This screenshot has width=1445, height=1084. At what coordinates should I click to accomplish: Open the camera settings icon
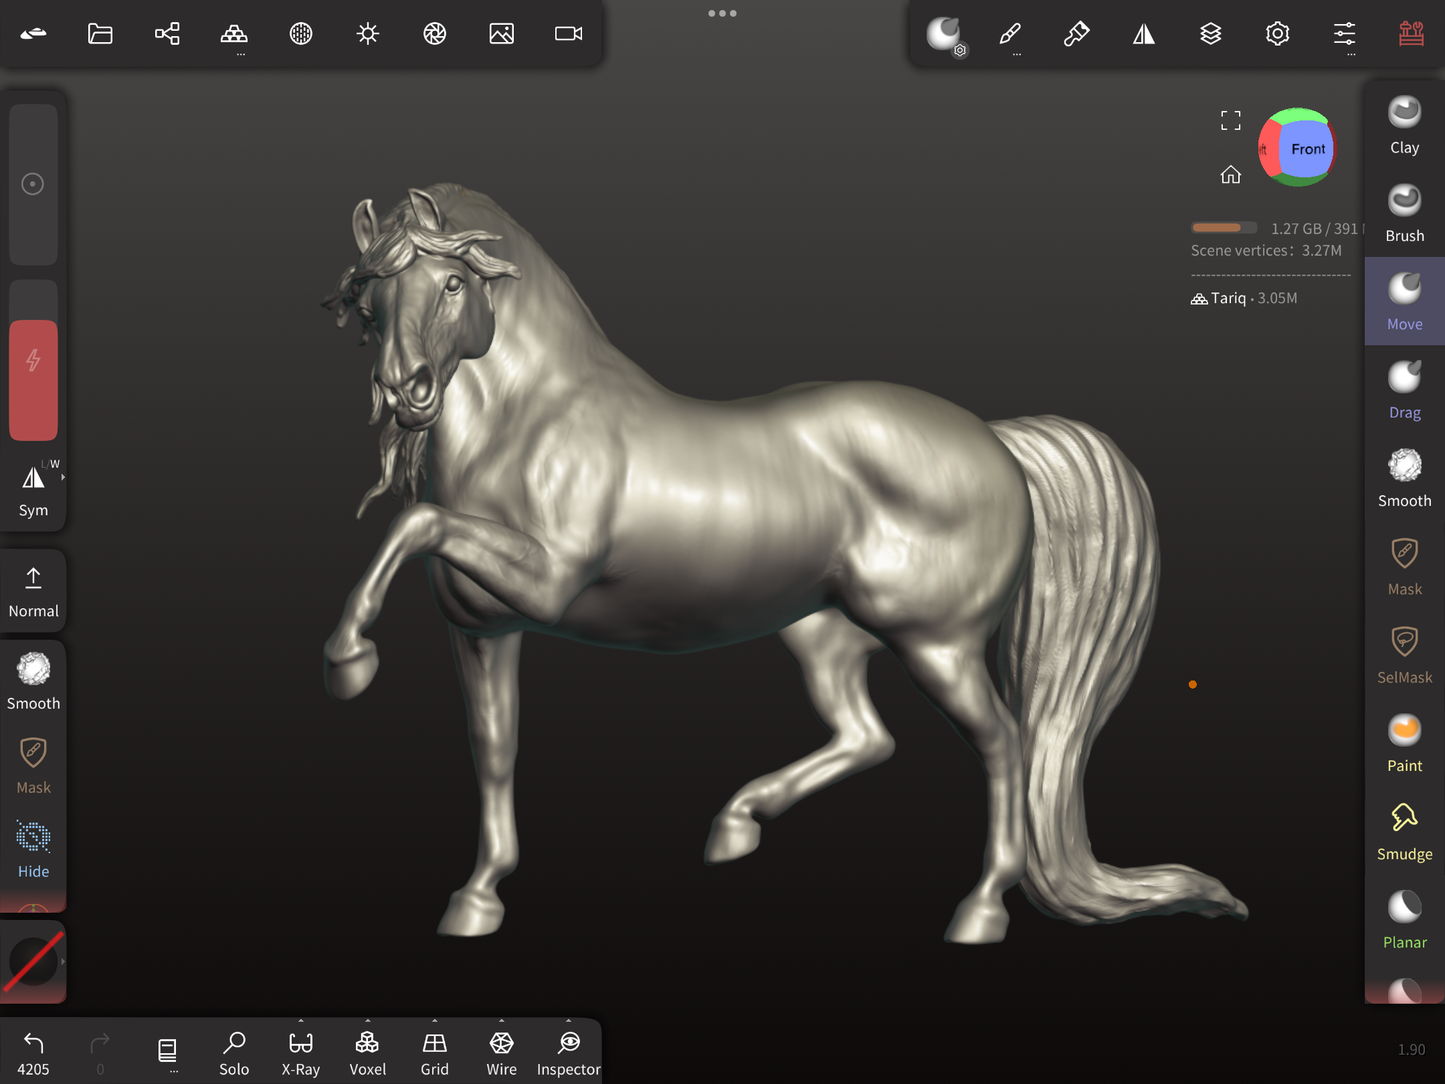(568, 34)
